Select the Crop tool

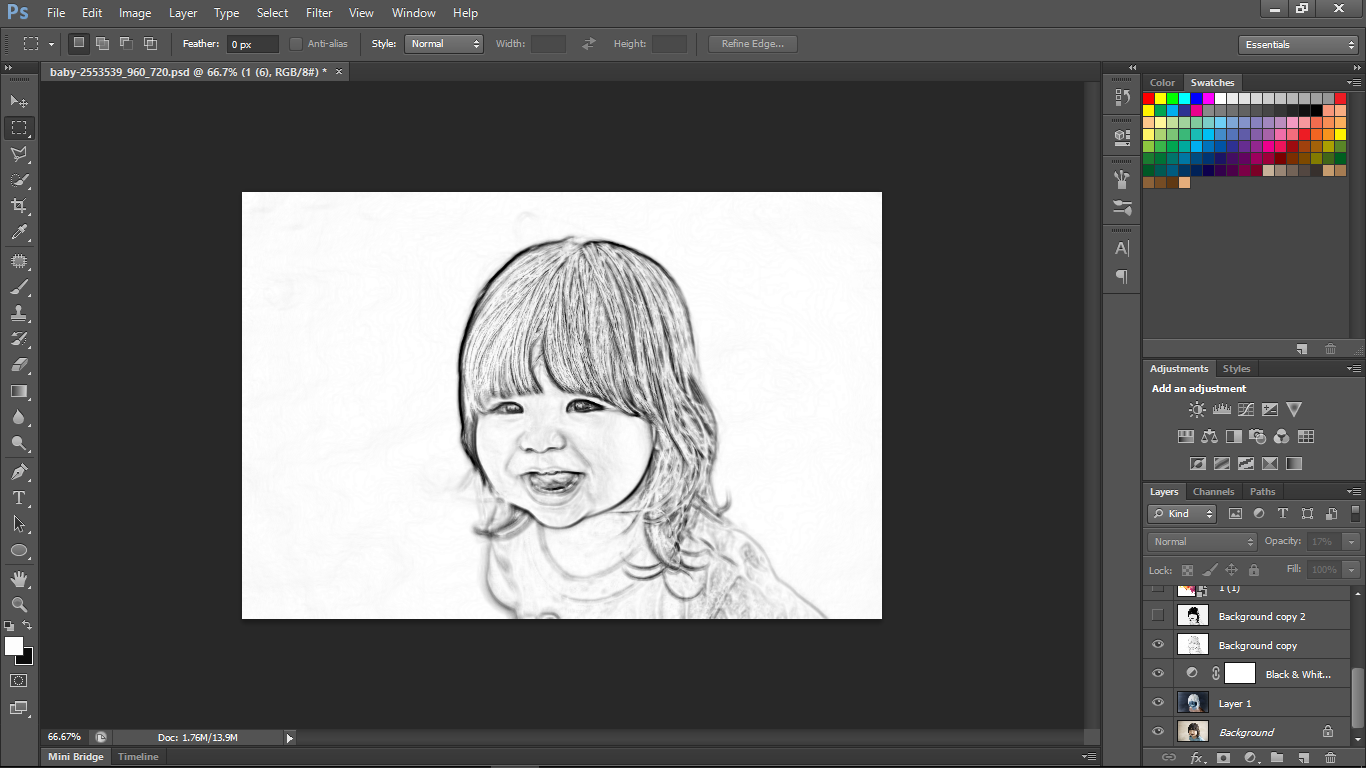click(19, 206)
